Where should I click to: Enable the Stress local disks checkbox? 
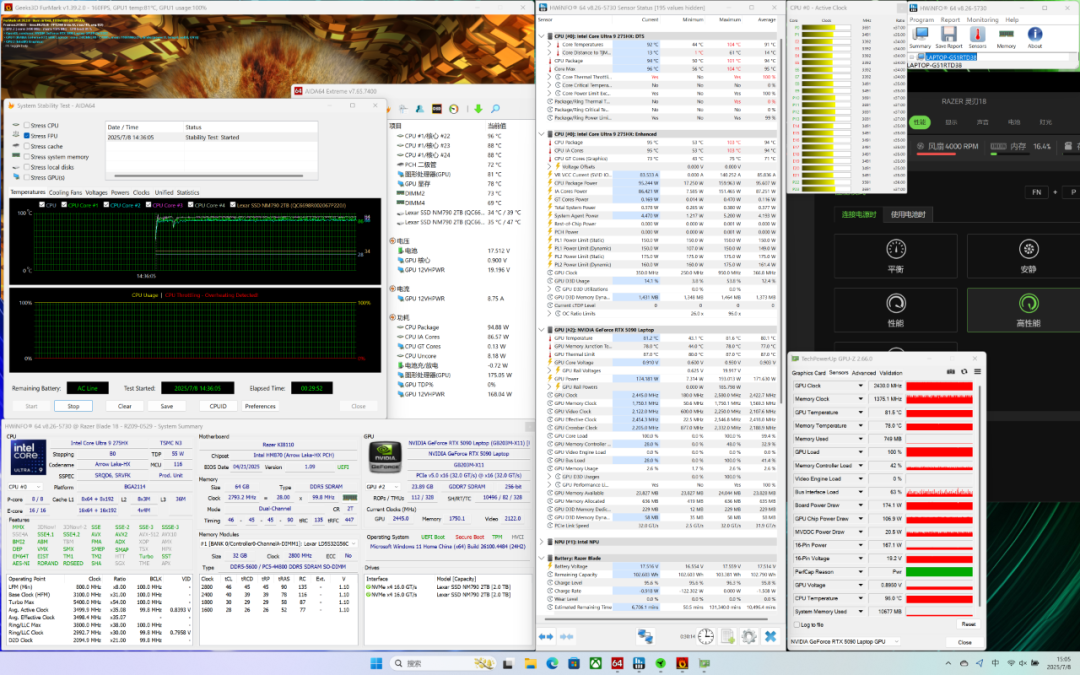click(x=27, y=167)
